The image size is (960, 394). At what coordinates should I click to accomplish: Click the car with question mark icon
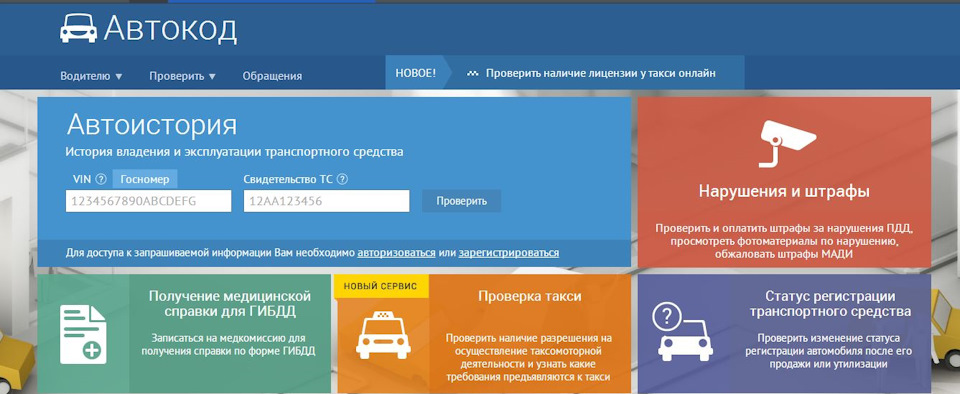pos(686,332)
